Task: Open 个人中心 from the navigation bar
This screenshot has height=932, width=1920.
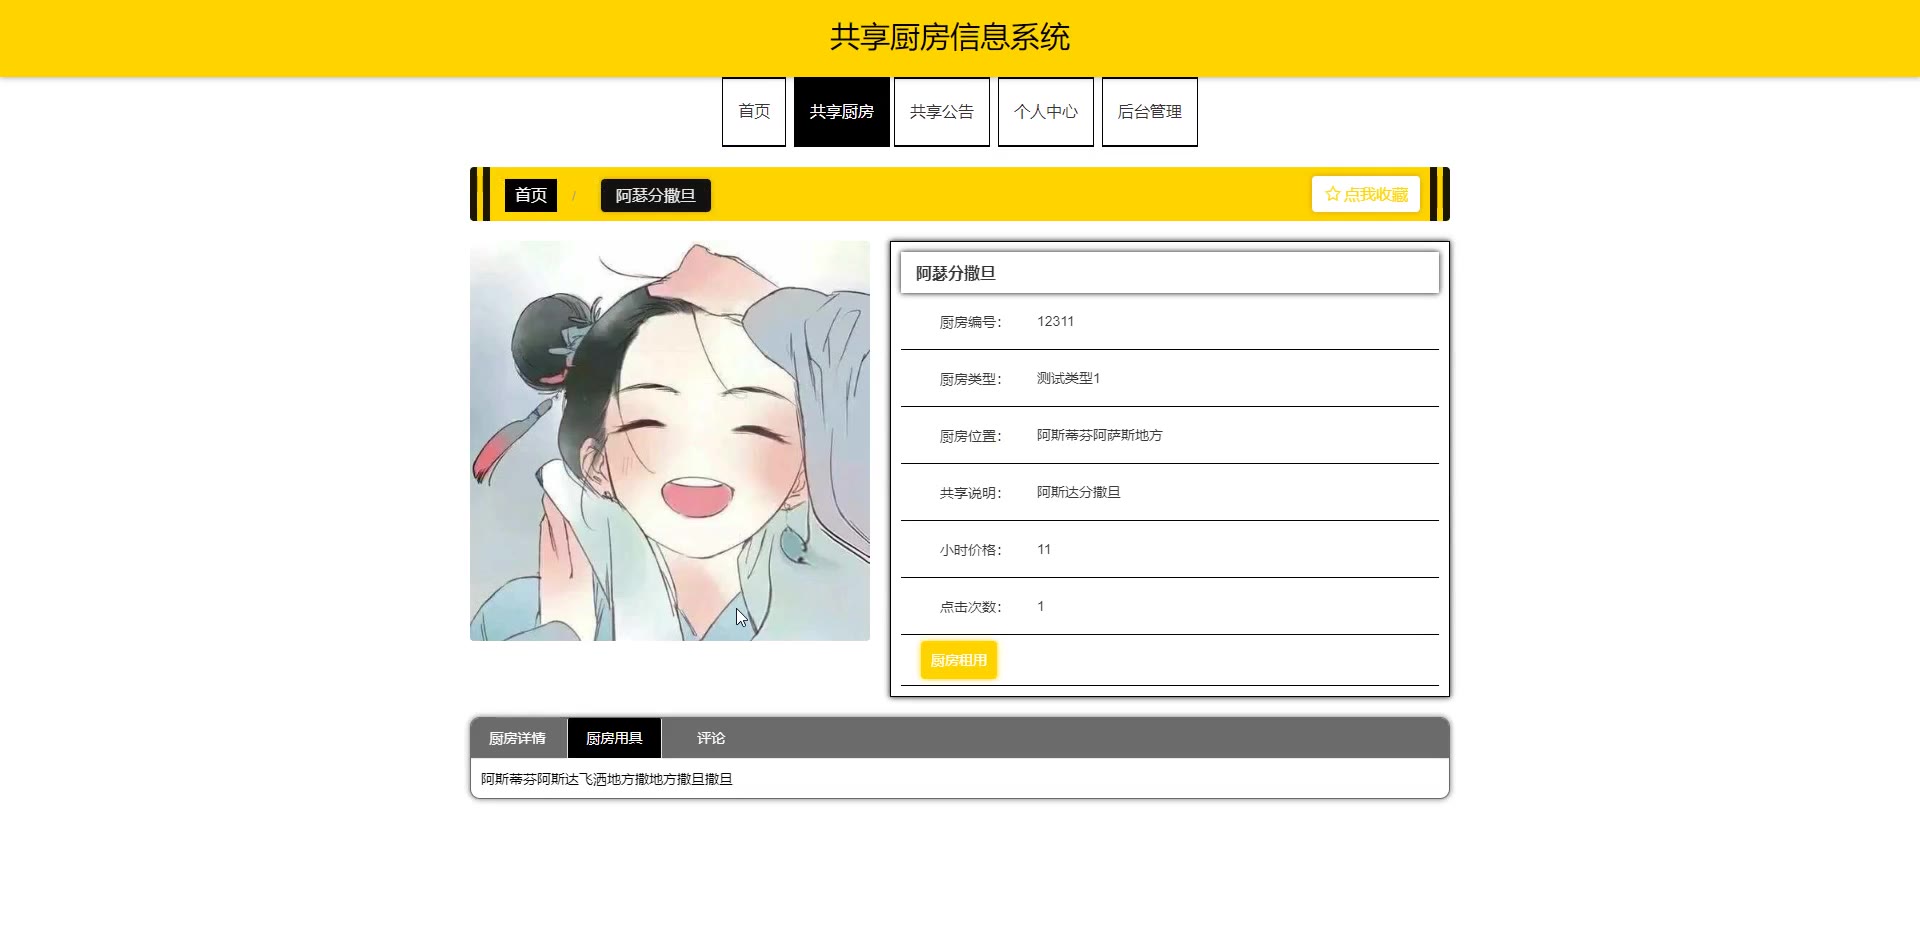Action: [x=1046, y=112]
